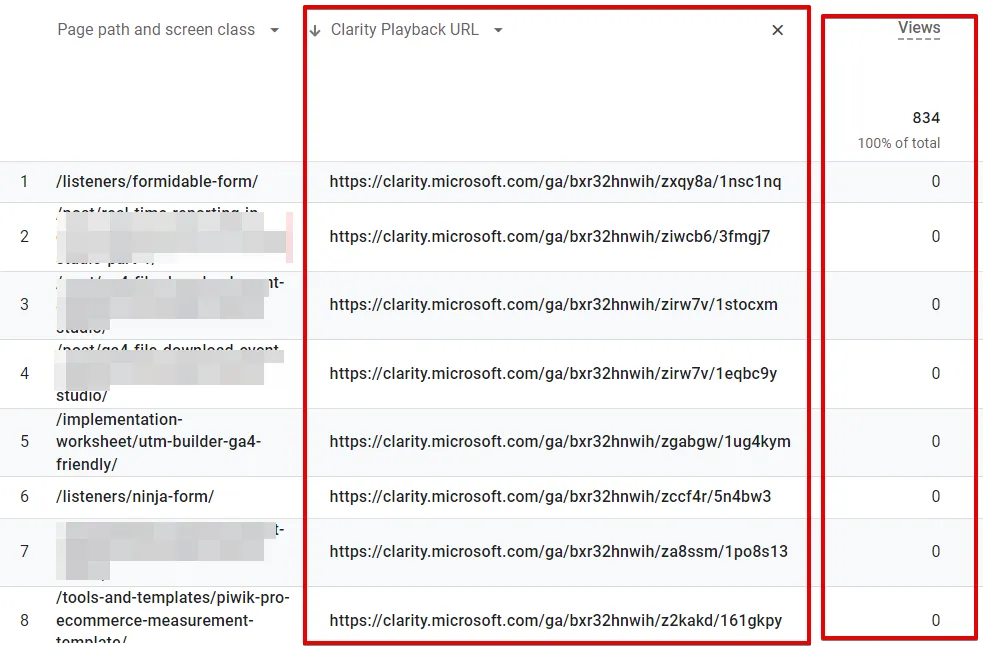This screenshot has width=983, height=649.
Task: Sort by the Views column header
Action: pyautogui.click(x=918, y=28)
